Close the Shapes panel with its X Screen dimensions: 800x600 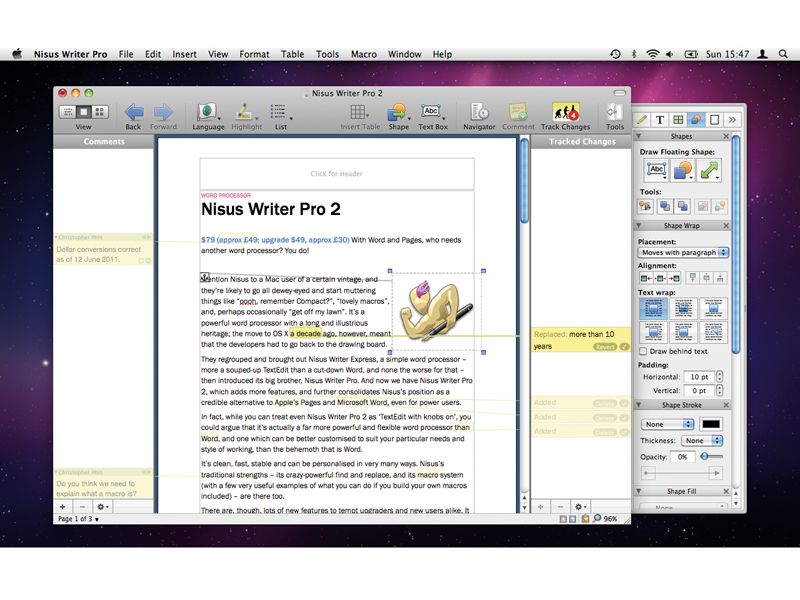tap(726, 136)
